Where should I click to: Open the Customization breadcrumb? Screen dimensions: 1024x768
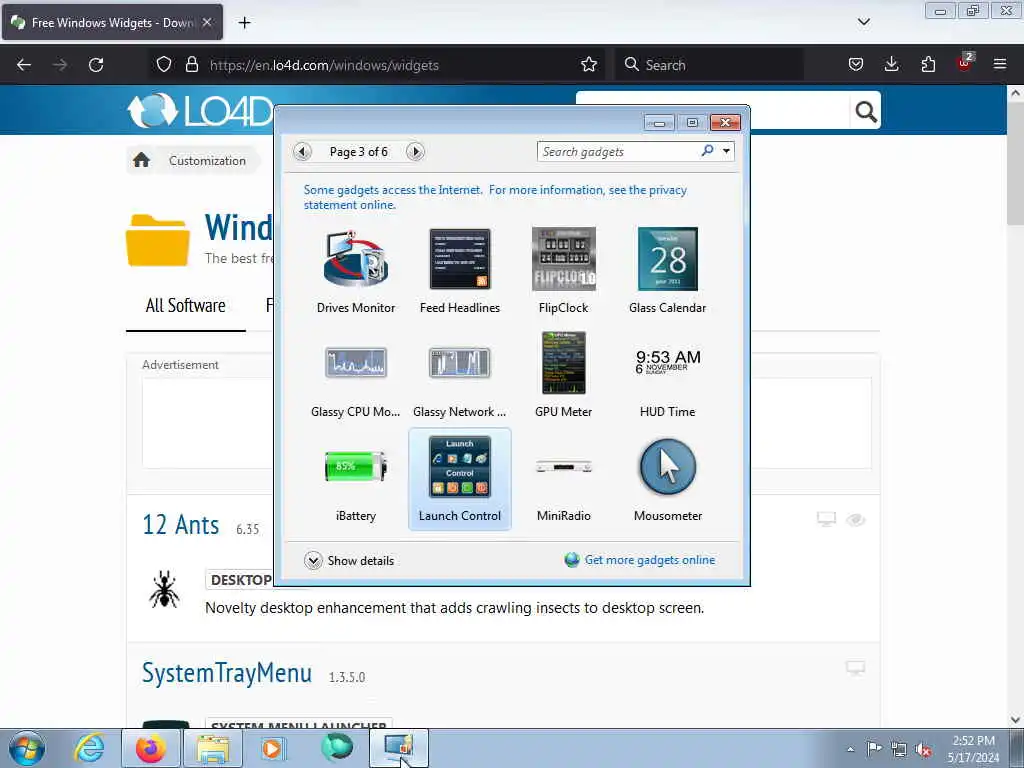coord(207,161)
